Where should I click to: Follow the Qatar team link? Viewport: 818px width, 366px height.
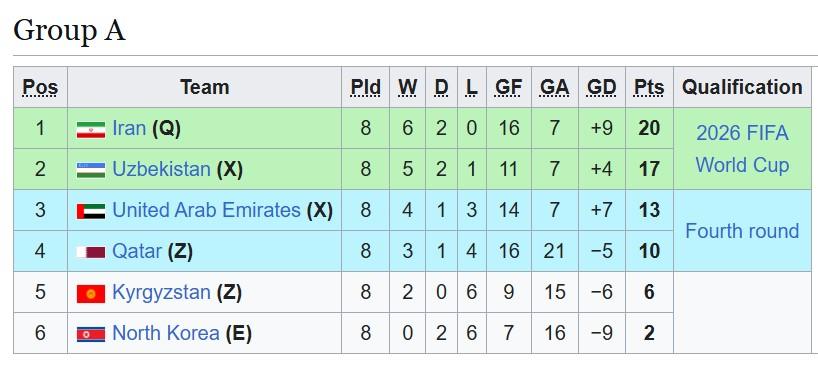(137, 251)
